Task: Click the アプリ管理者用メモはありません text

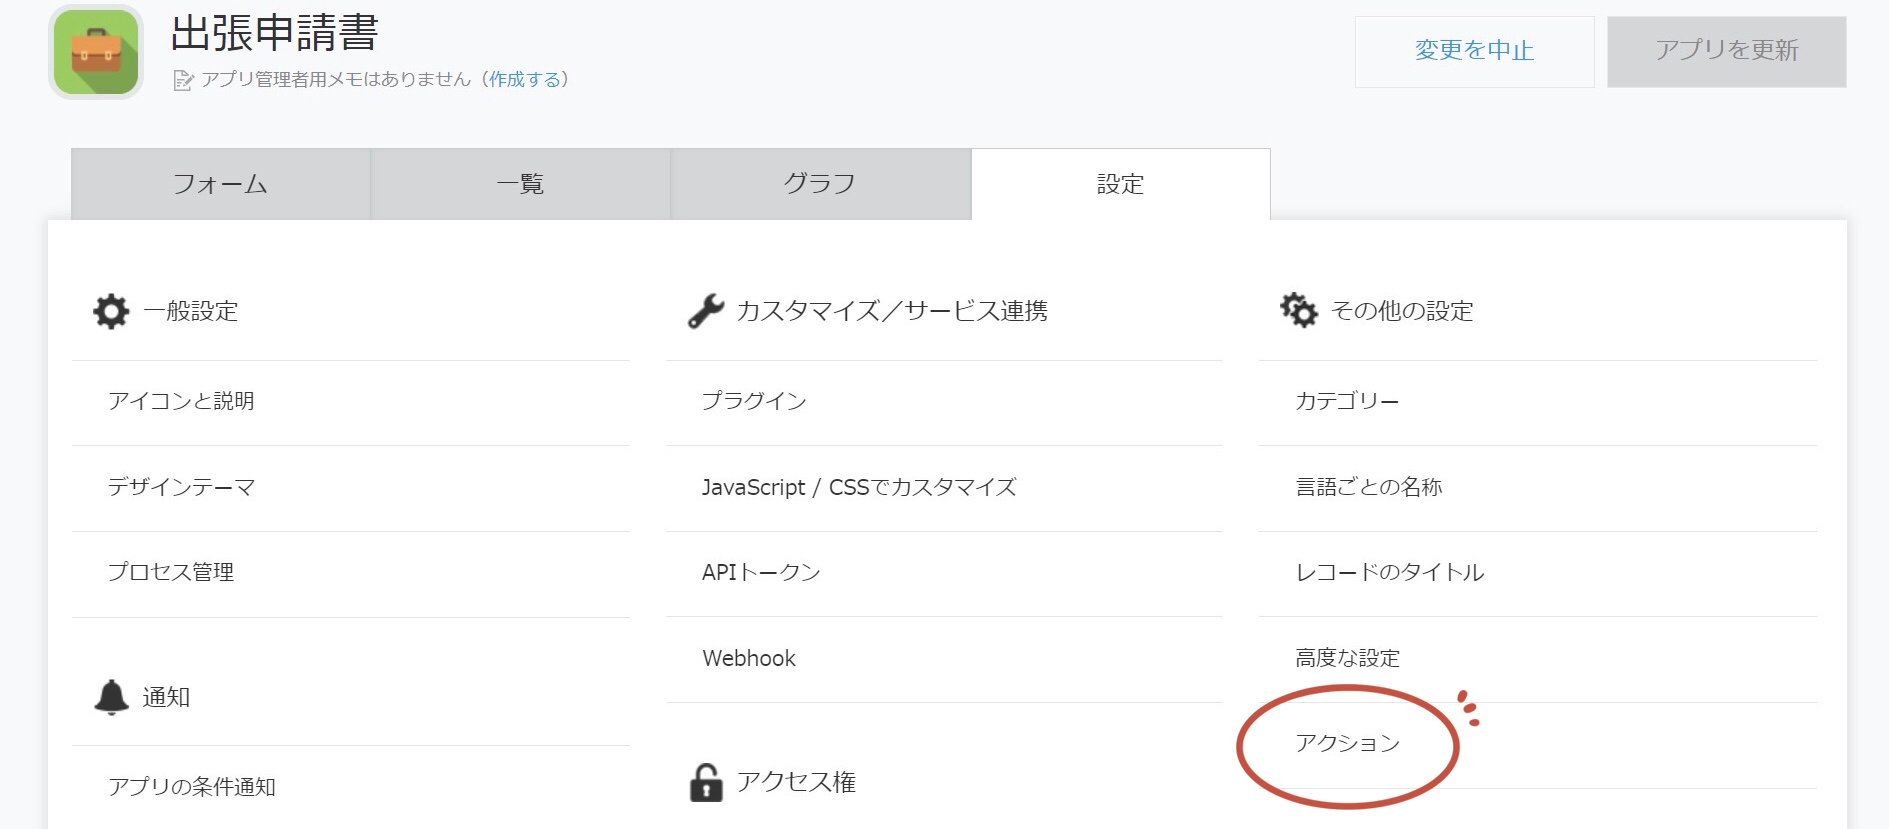Action: (335, 79)
